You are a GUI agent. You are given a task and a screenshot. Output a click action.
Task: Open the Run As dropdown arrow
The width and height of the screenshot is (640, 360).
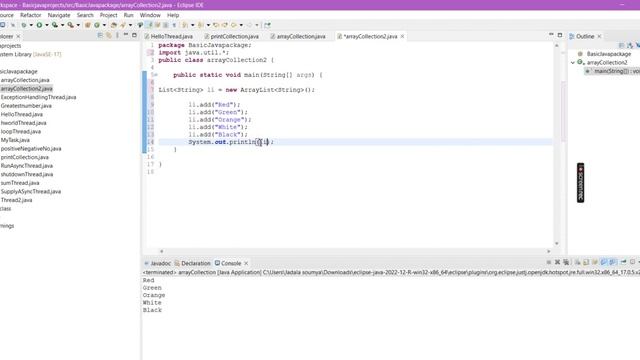[47, 25]
